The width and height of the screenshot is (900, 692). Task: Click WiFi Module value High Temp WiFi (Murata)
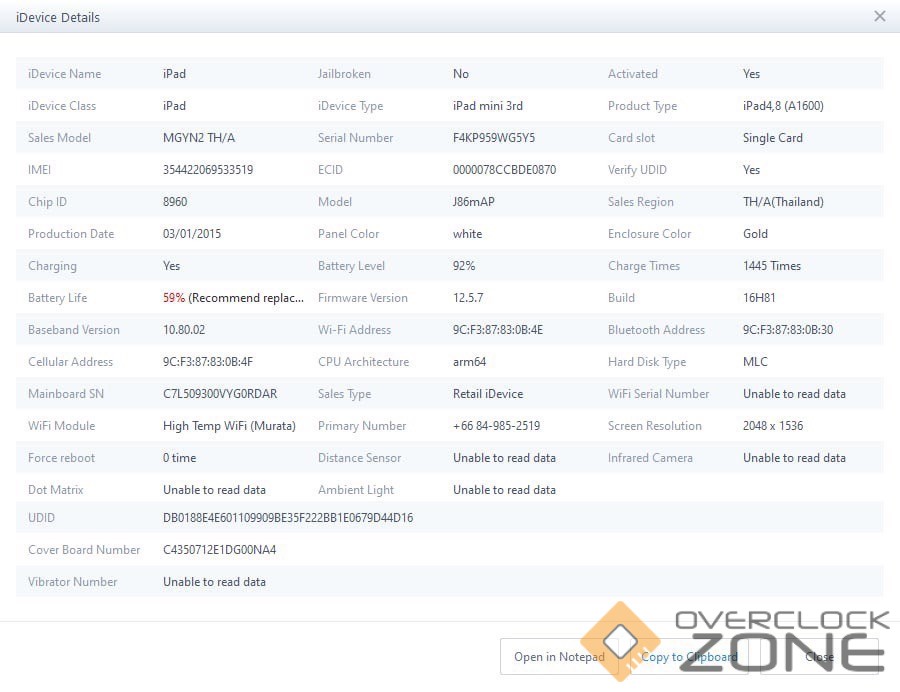tap(229, 426)
